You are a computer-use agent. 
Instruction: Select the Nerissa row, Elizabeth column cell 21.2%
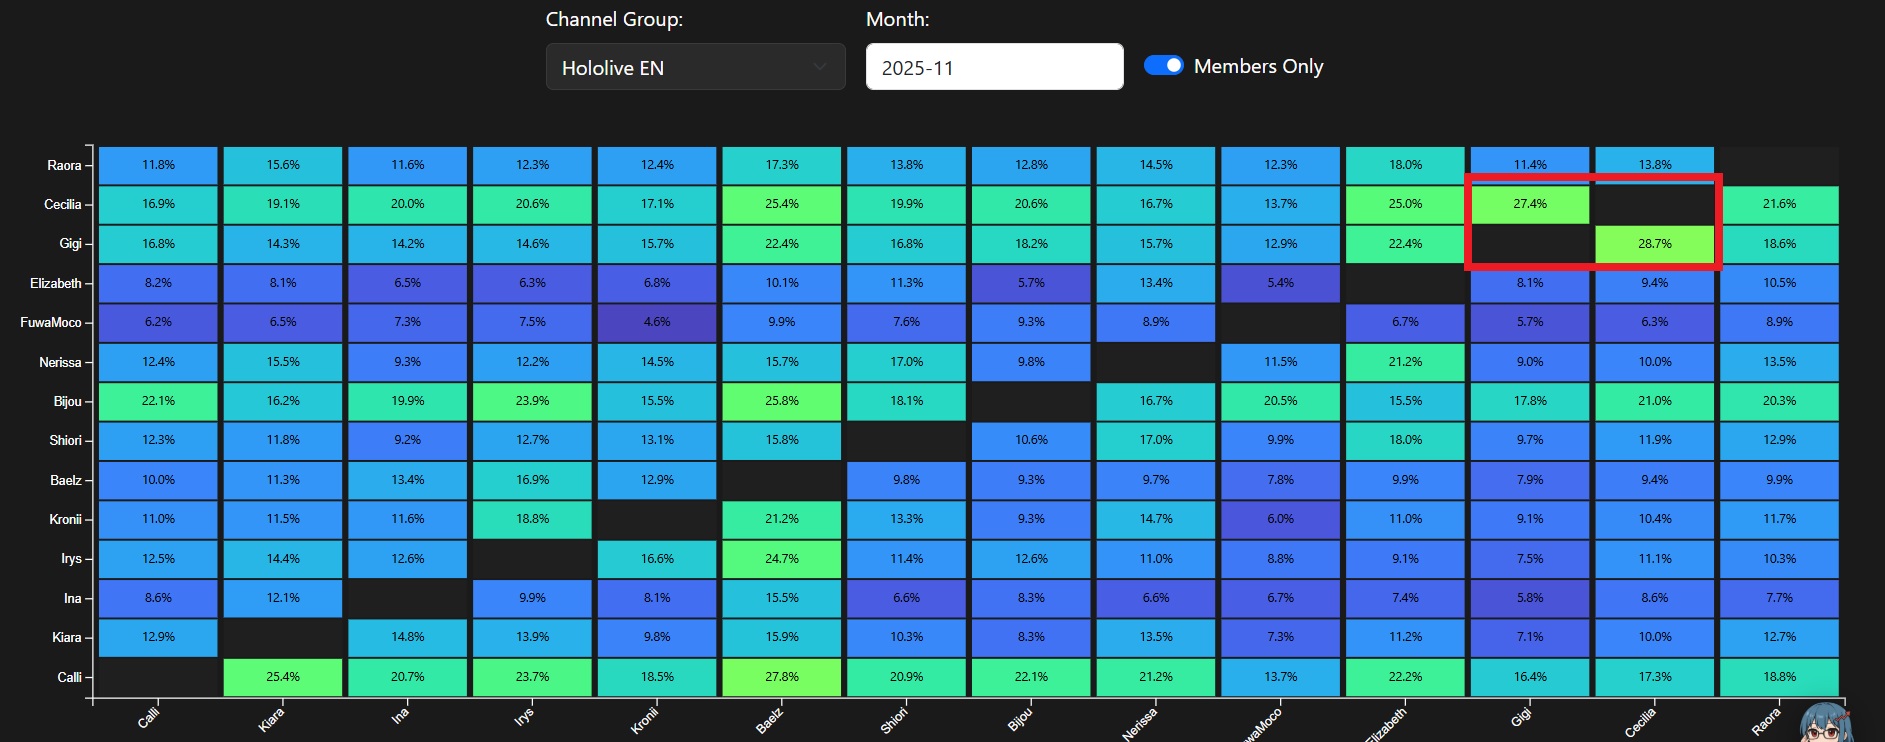pos(1405,362)
